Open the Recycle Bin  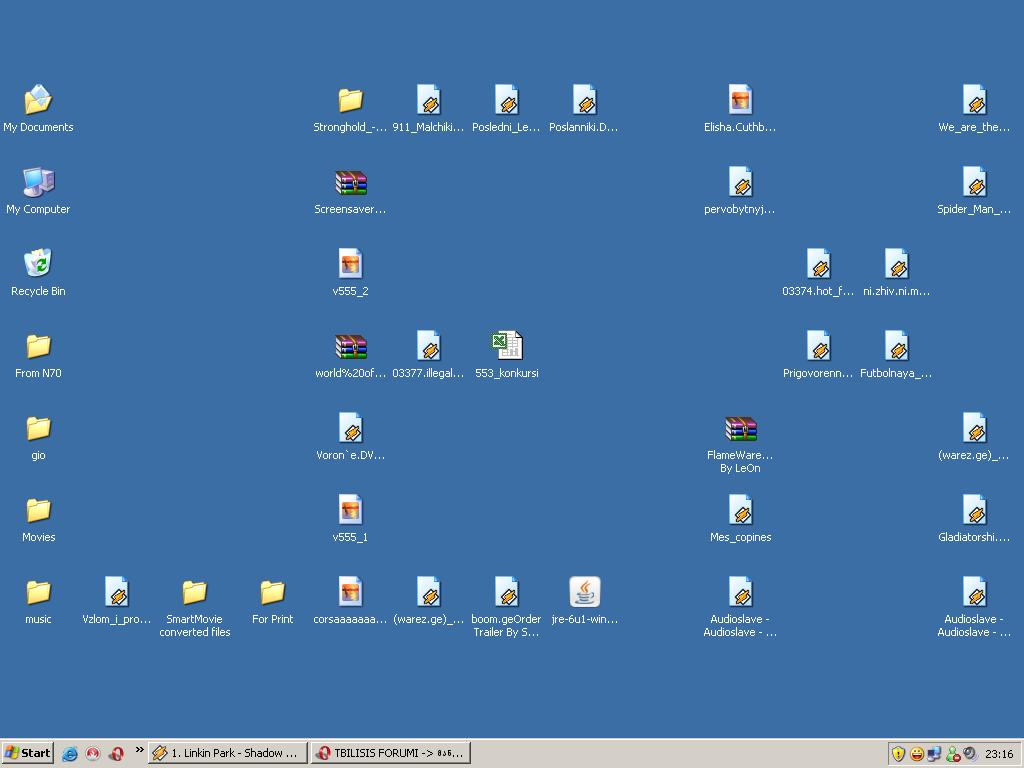tap(38, 266)
